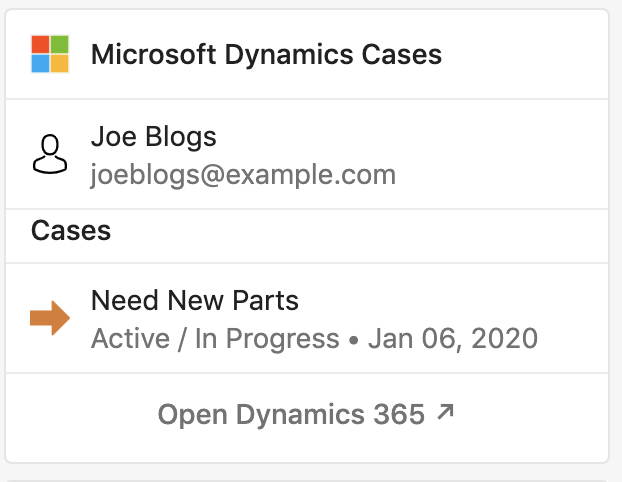Image resolution: width=622 pixels, height=482 pixels.
Task: Click the word Progress in case status
Action: coord(282,340)
